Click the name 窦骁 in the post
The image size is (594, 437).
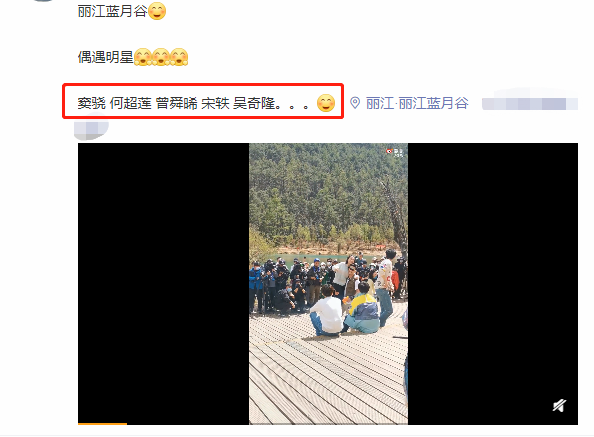coord(92,103)
